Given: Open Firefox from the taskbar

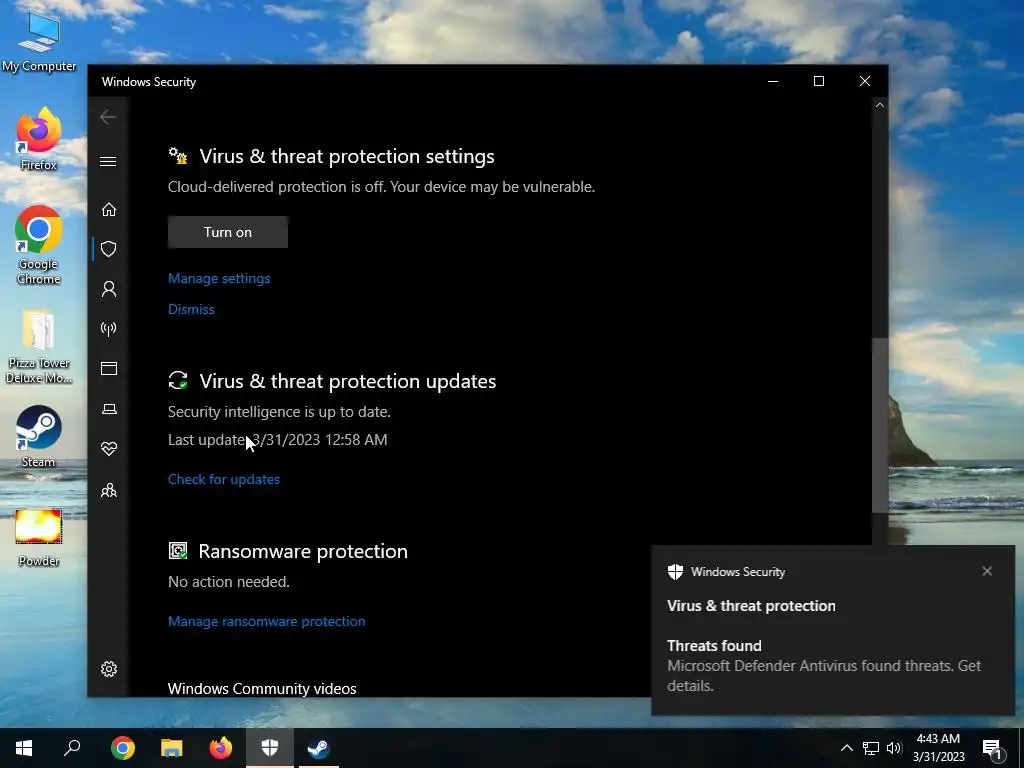Looking at the screenshot, I should (x=221, y=748).
